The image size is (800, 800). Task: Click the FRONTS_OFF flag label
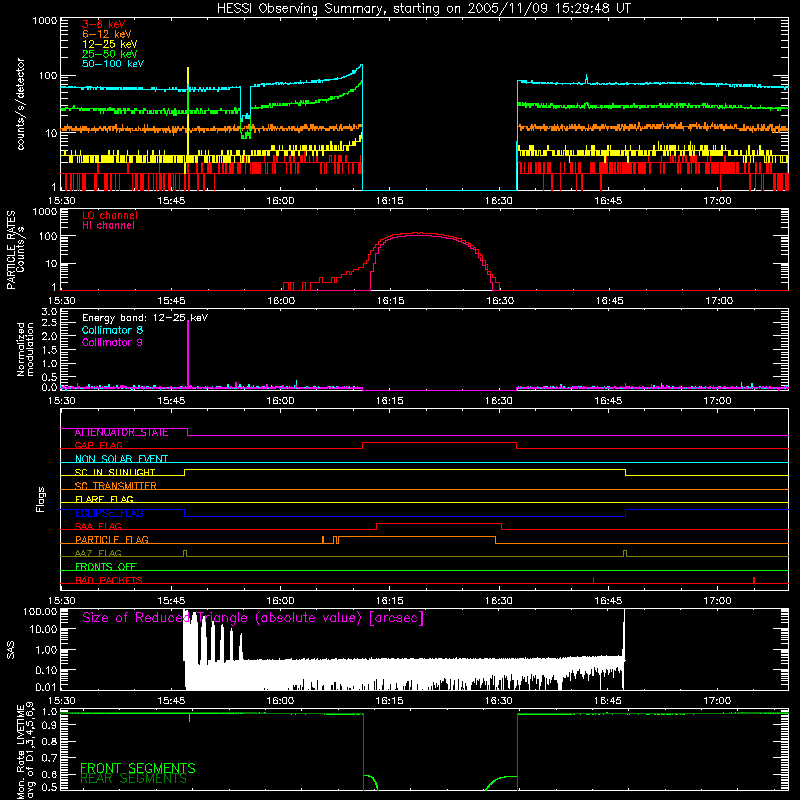106,567
